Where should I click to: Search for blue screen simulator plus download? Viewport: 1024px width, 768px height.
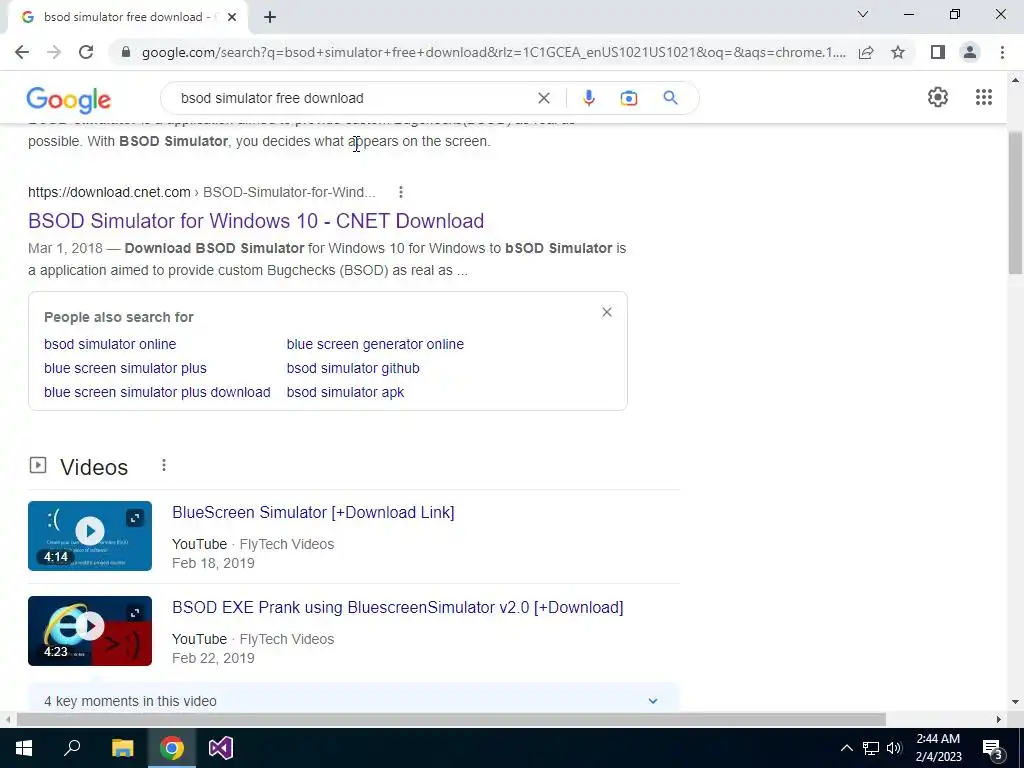(157, 392)
